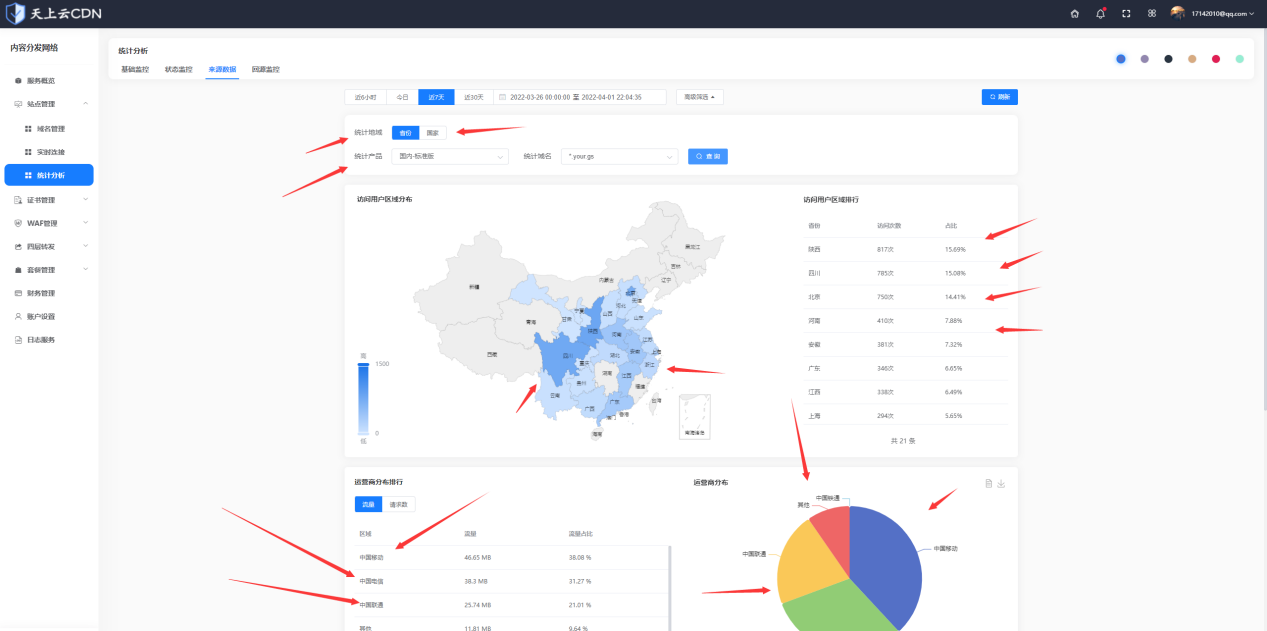
Task: Switch to the 来源数据 tab
Action: click(222, 70)
